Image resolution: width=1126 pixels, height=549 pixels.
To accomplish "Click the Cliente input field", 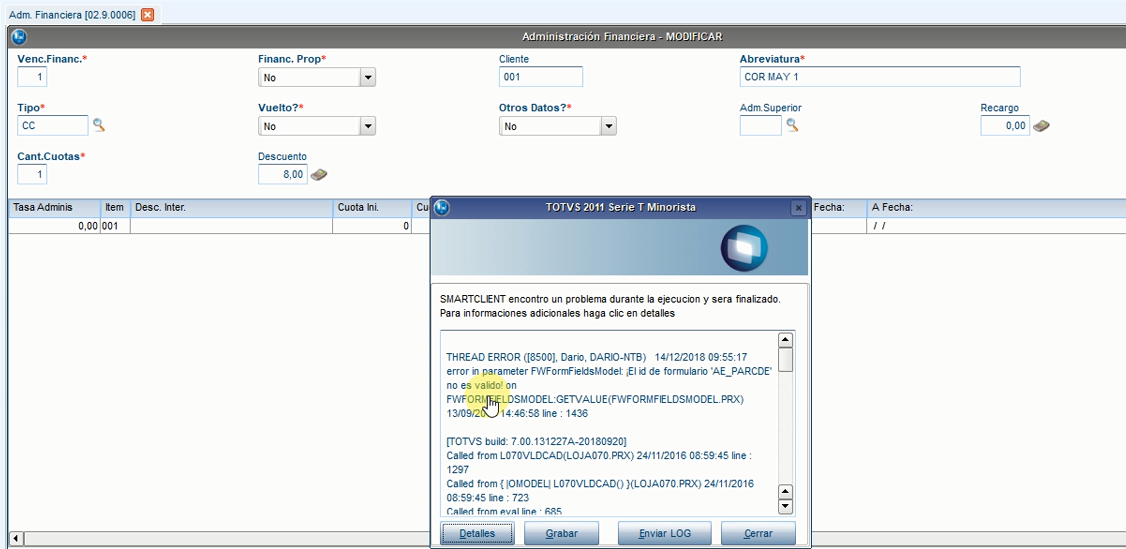I will click(541, 77).
